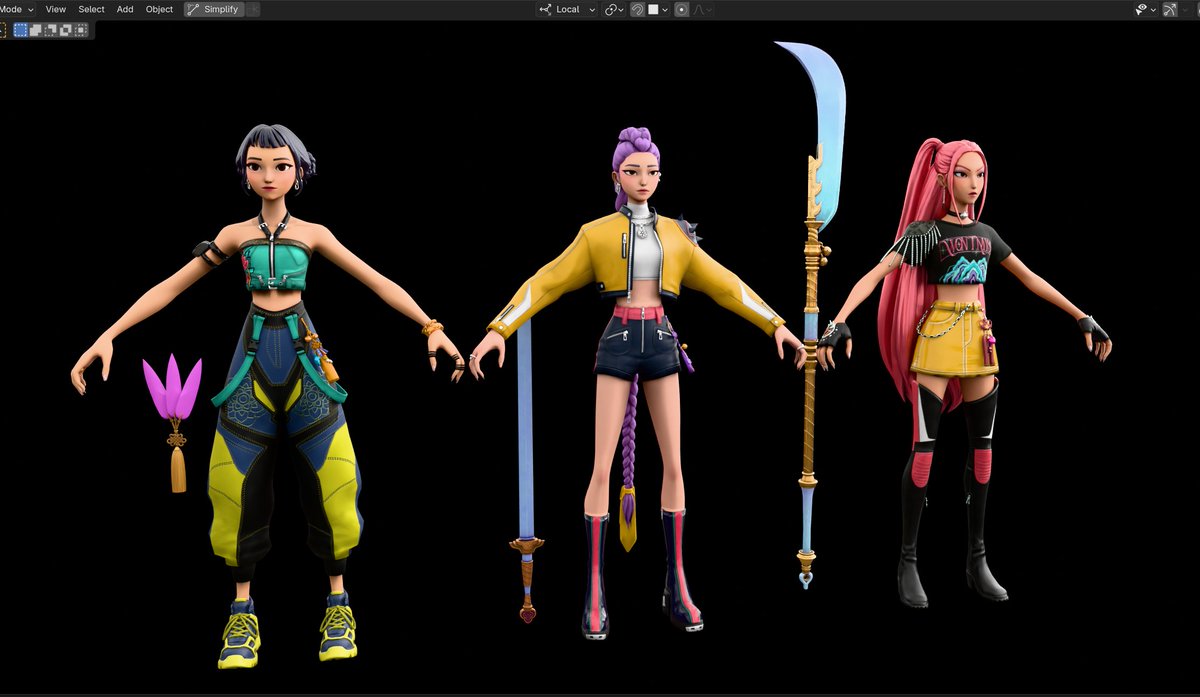Toggle the viewport gizmos arrow icon

tap(1170, 9)
